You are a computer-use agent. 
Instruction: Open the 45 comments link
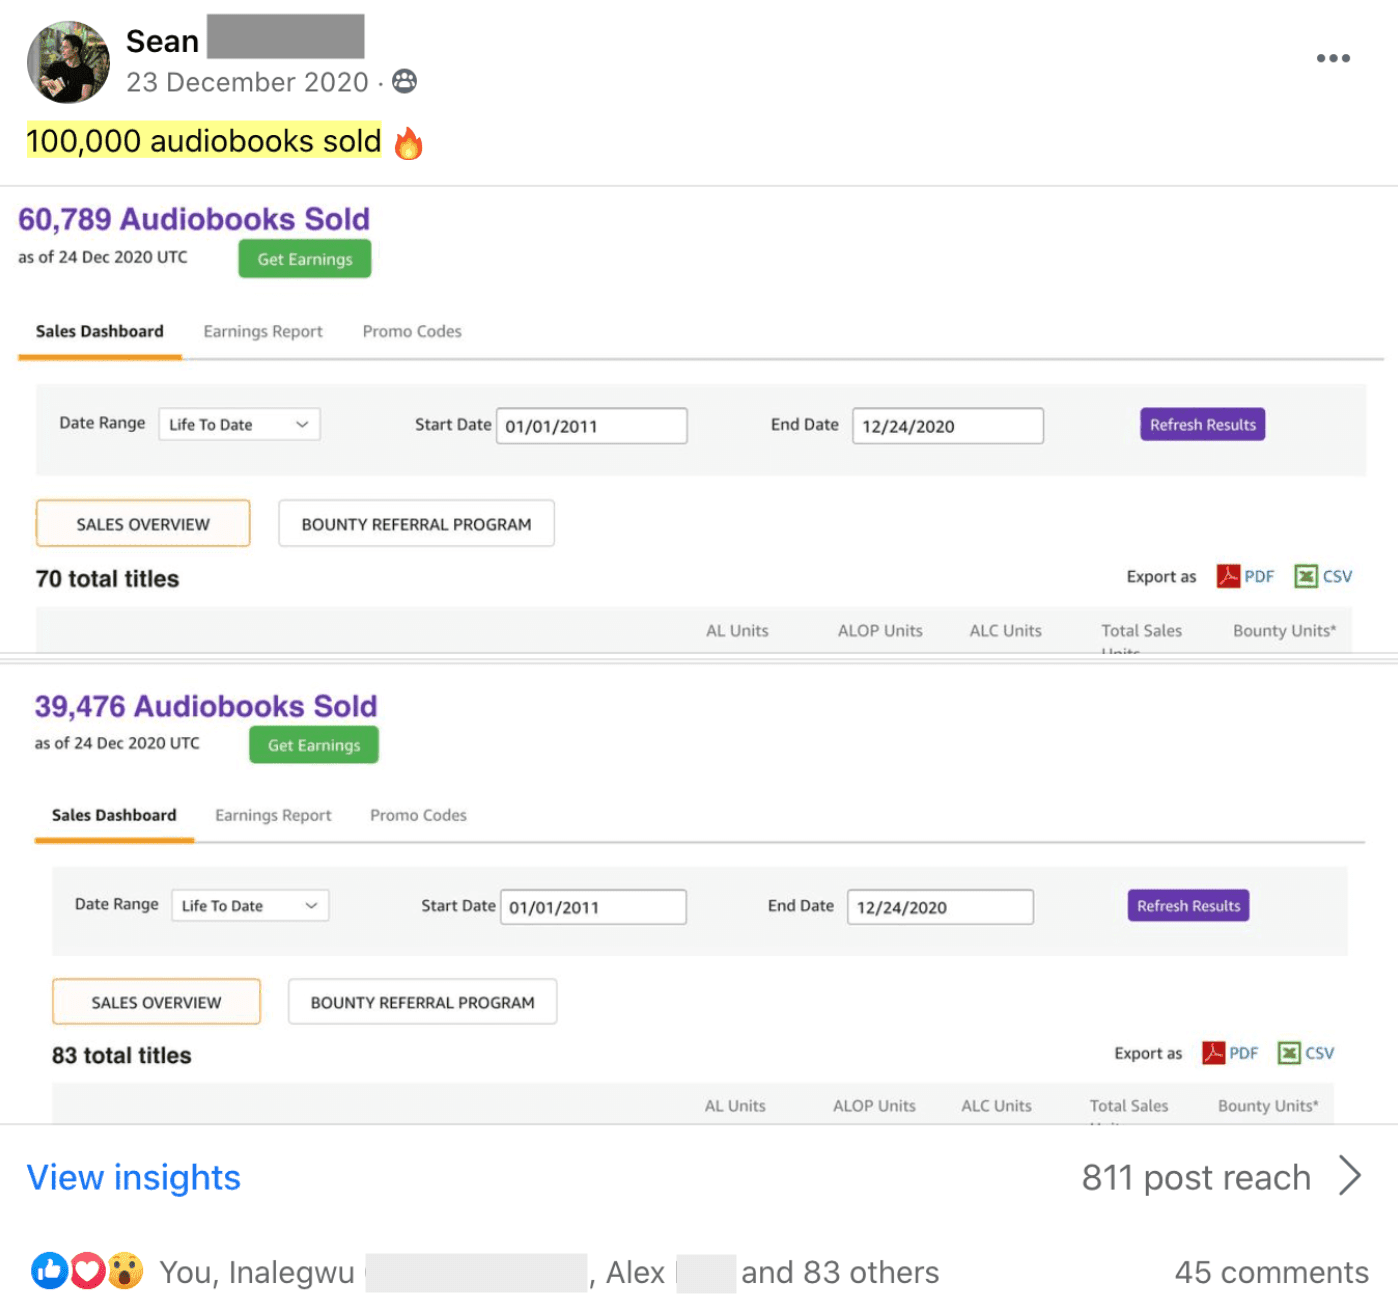click(x=1271, y=1272)
